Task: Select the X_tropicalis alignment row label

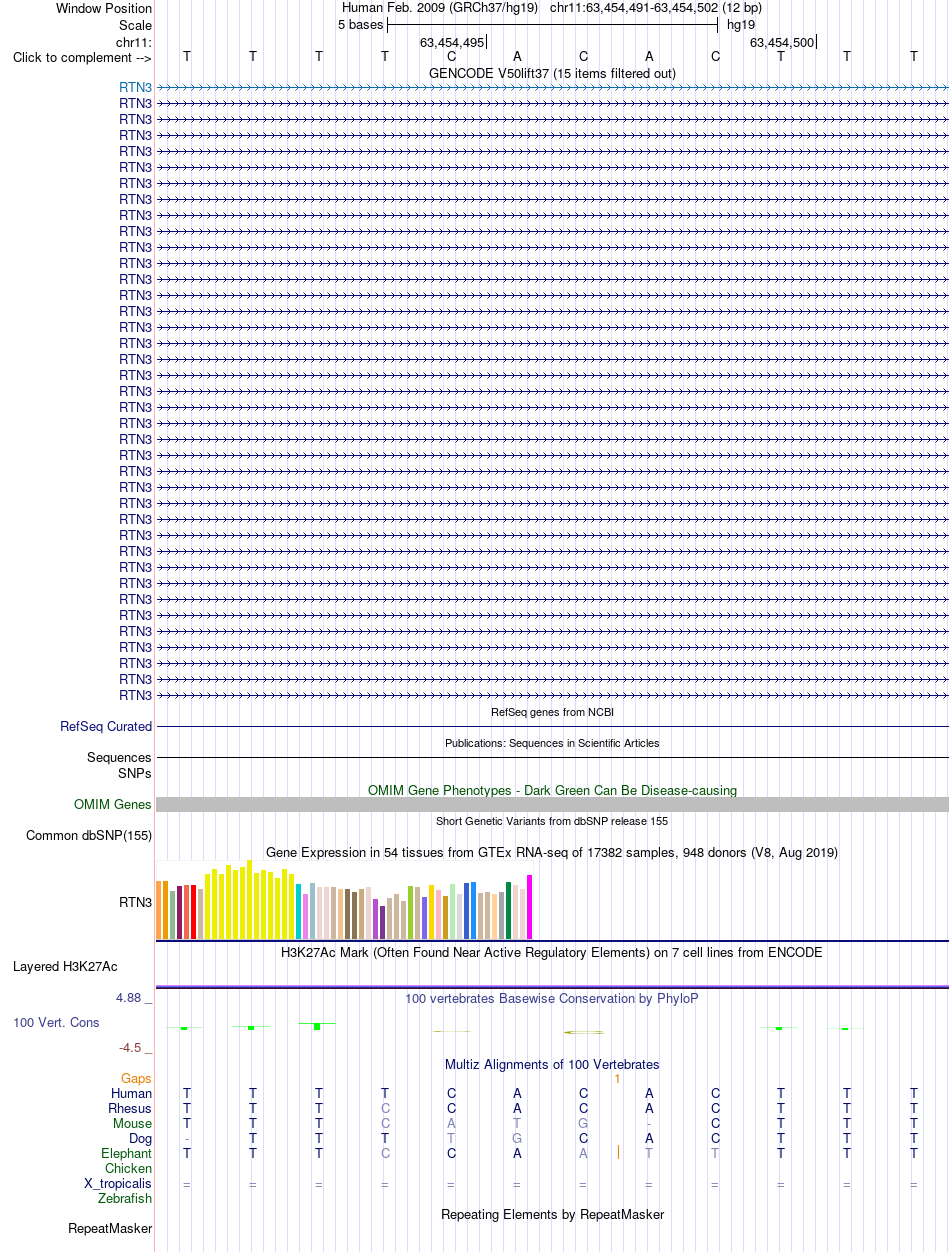Action: tap(118, 1183)
